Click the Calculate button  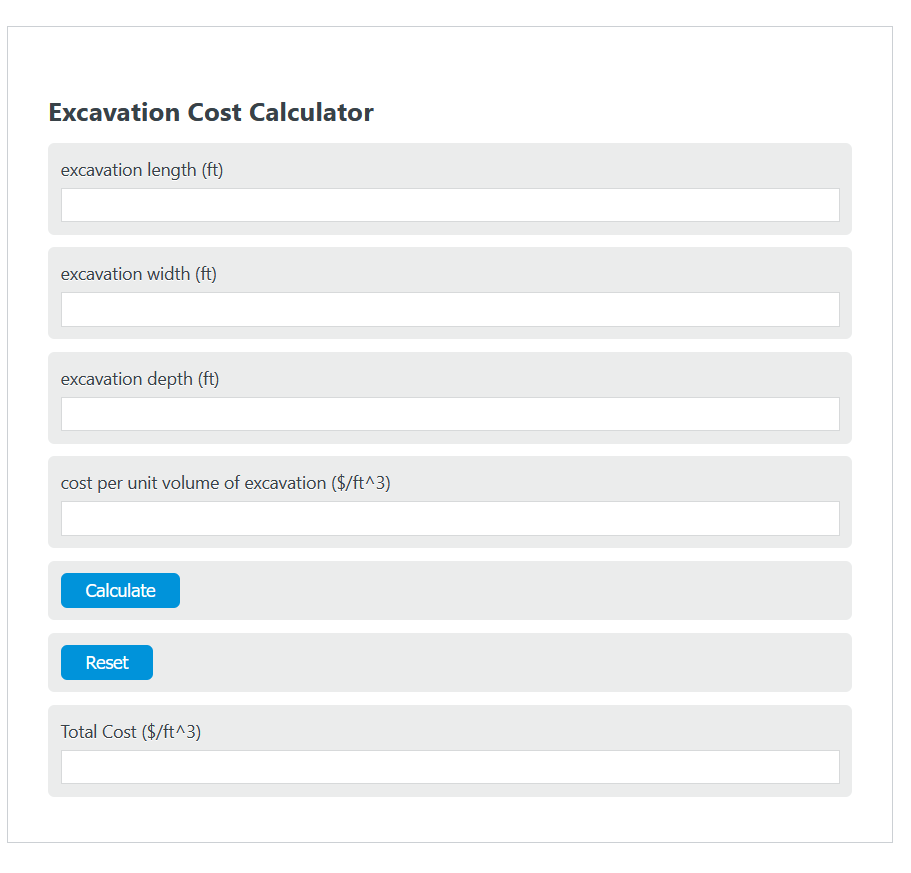(x=120, y=590)
